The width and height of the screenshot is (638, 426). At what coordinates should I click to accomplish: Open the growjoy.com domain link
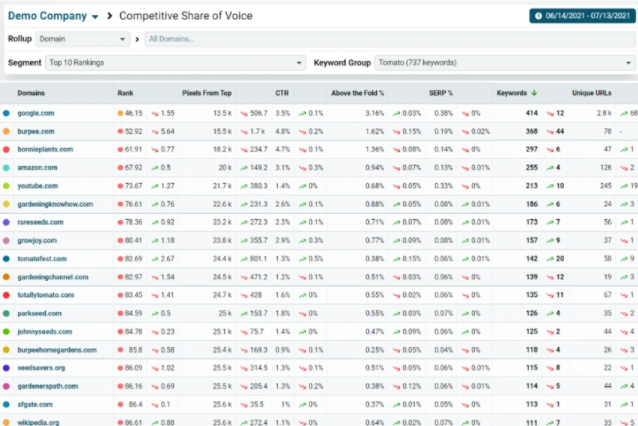point(37,240)
